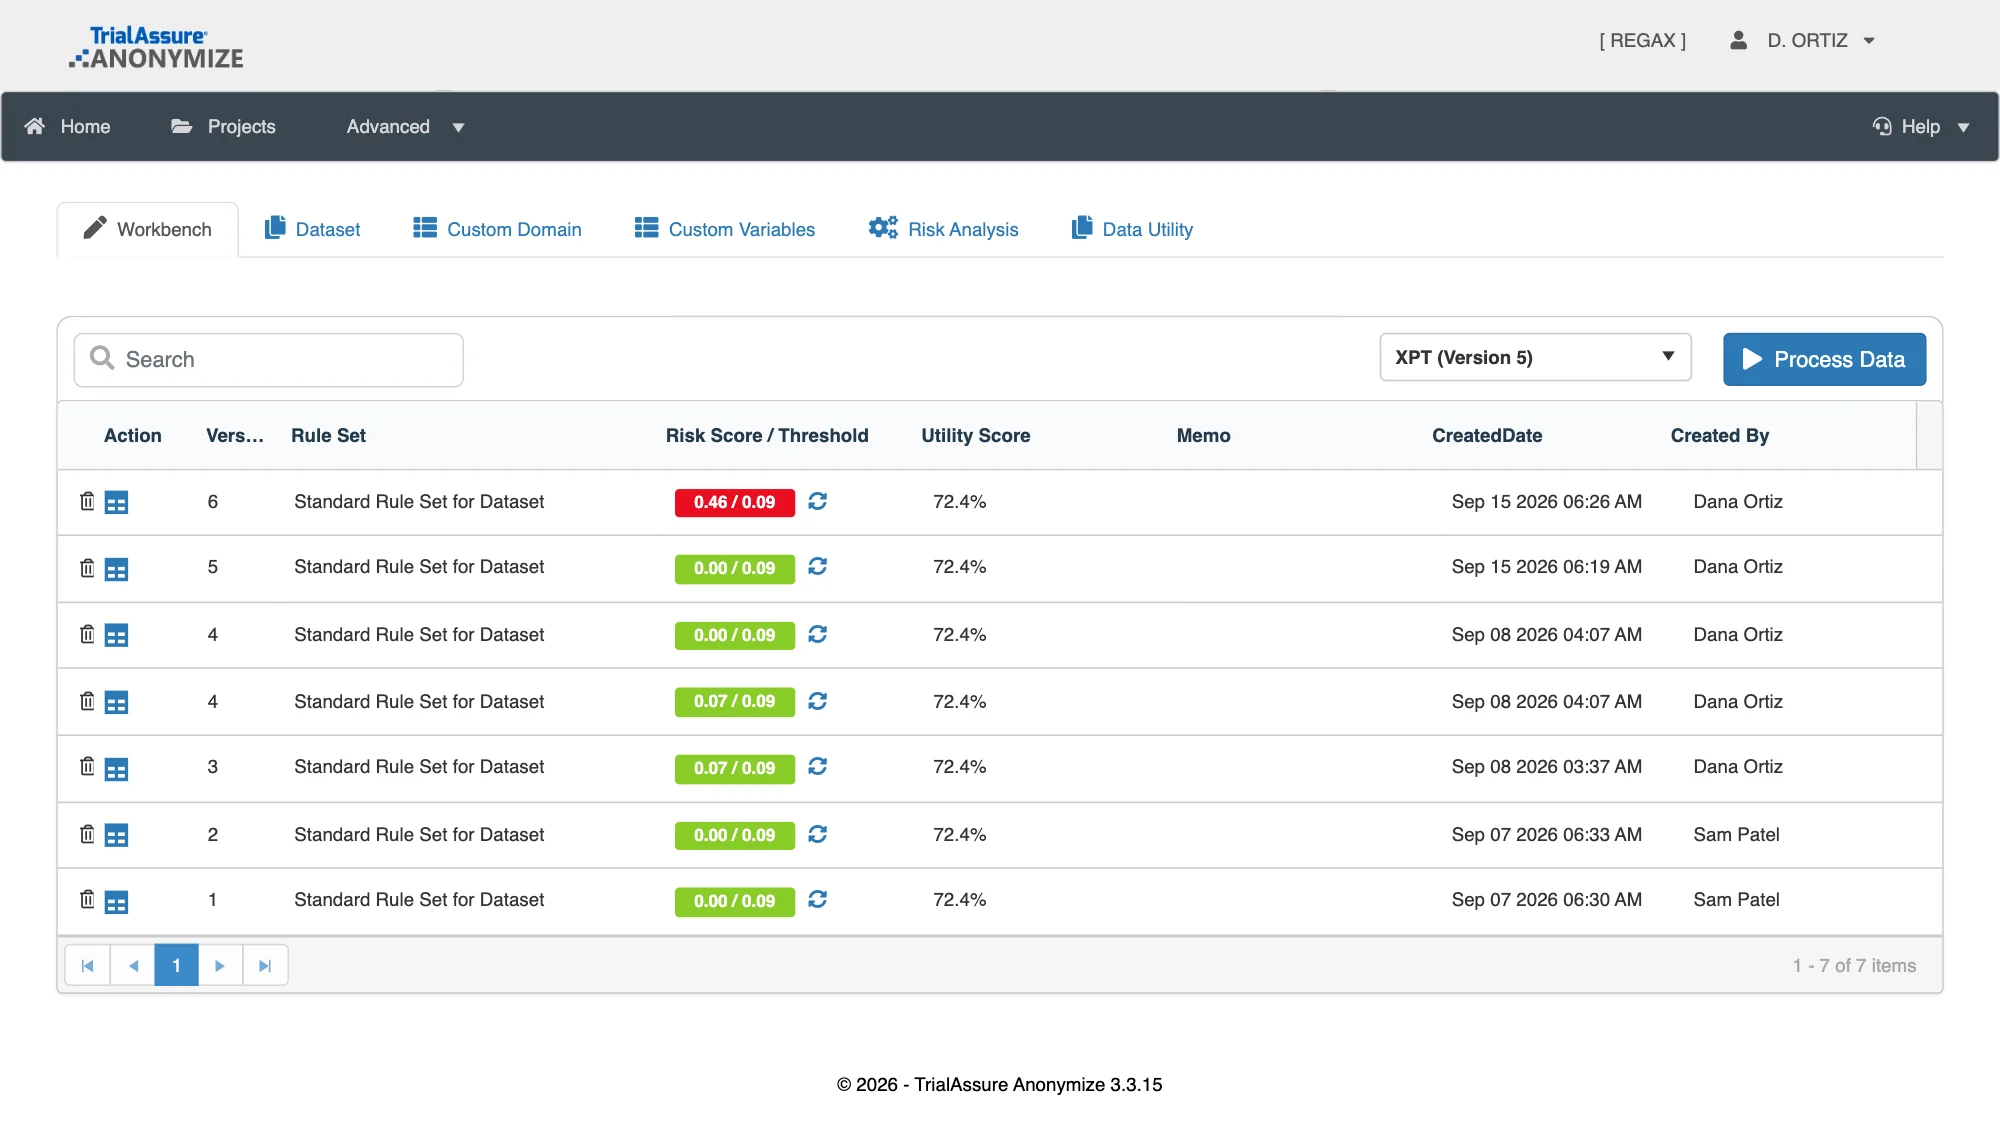This screenshot has height=1125, width=2000.
Task: Refresh risk score for Sep 08 04:07 0.07 row
Action: click(817, 701)
